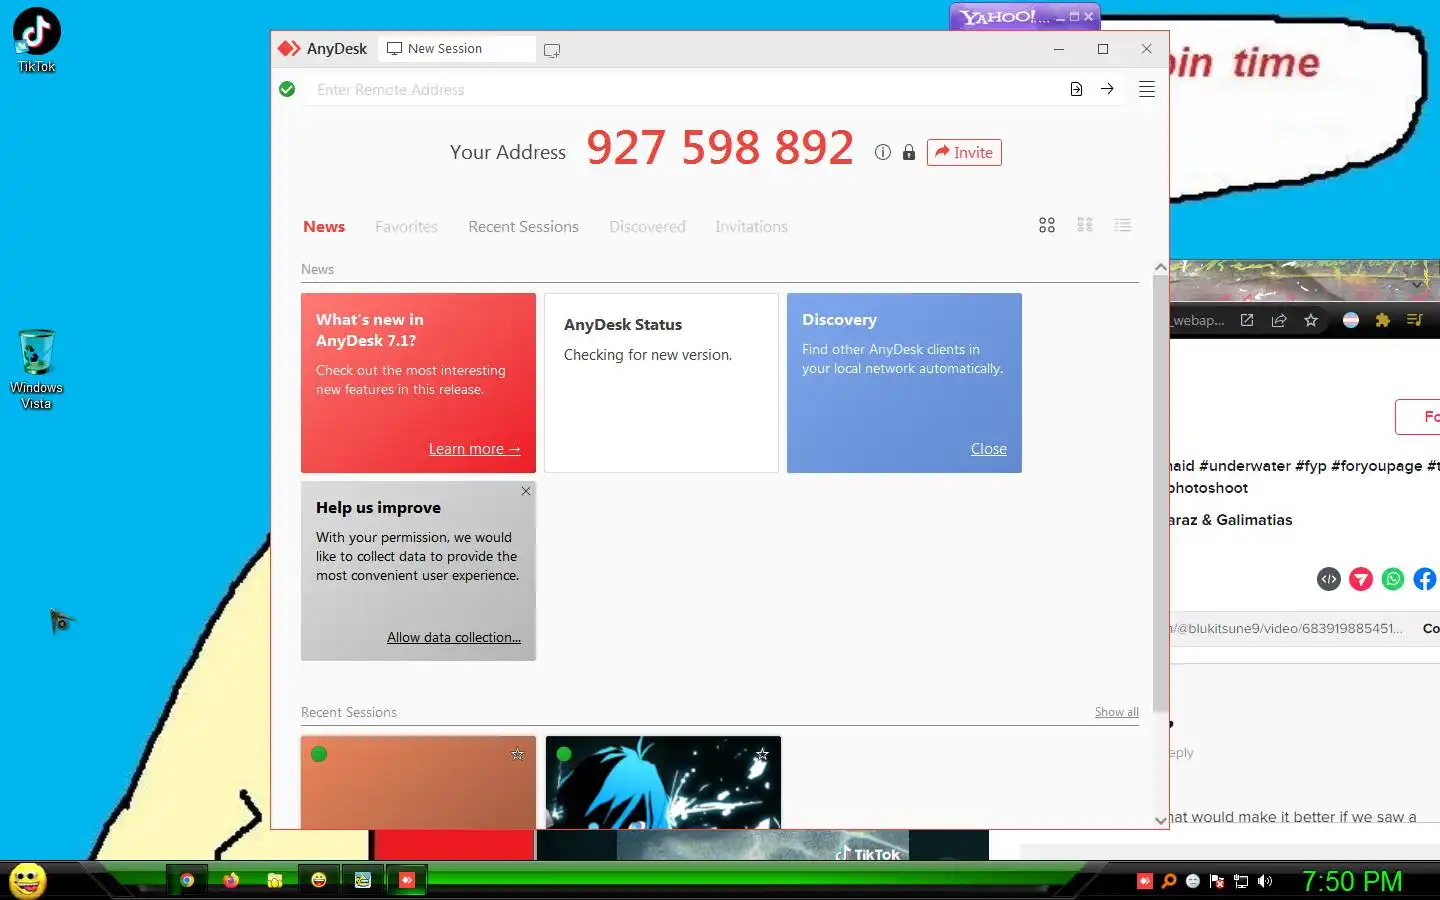The image size is (1440, 900).
Task: Select the Recent Sessions tab
Action: [x=523, y=227]
